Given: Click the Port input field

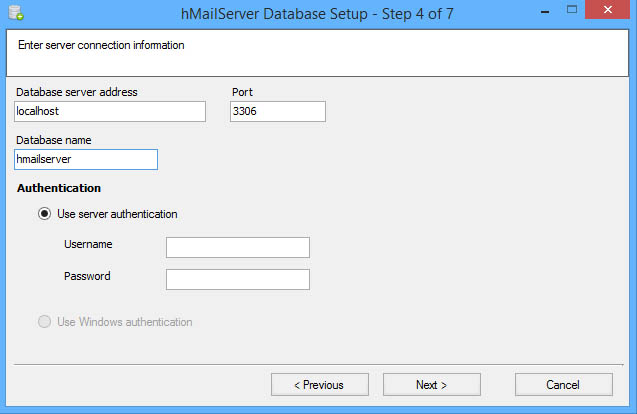Looking at the screenshot, I should [278, 111].
